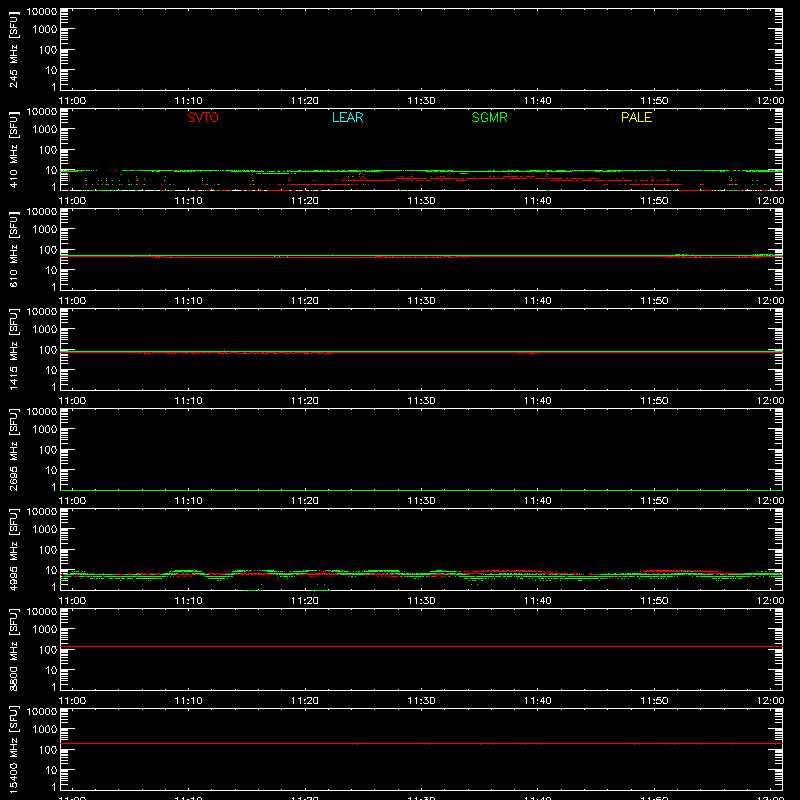The height and width of the screenshot is (800, 800).
Task: Select the 610 MHz [SFU] axis title
Action: tap(14, 249)
